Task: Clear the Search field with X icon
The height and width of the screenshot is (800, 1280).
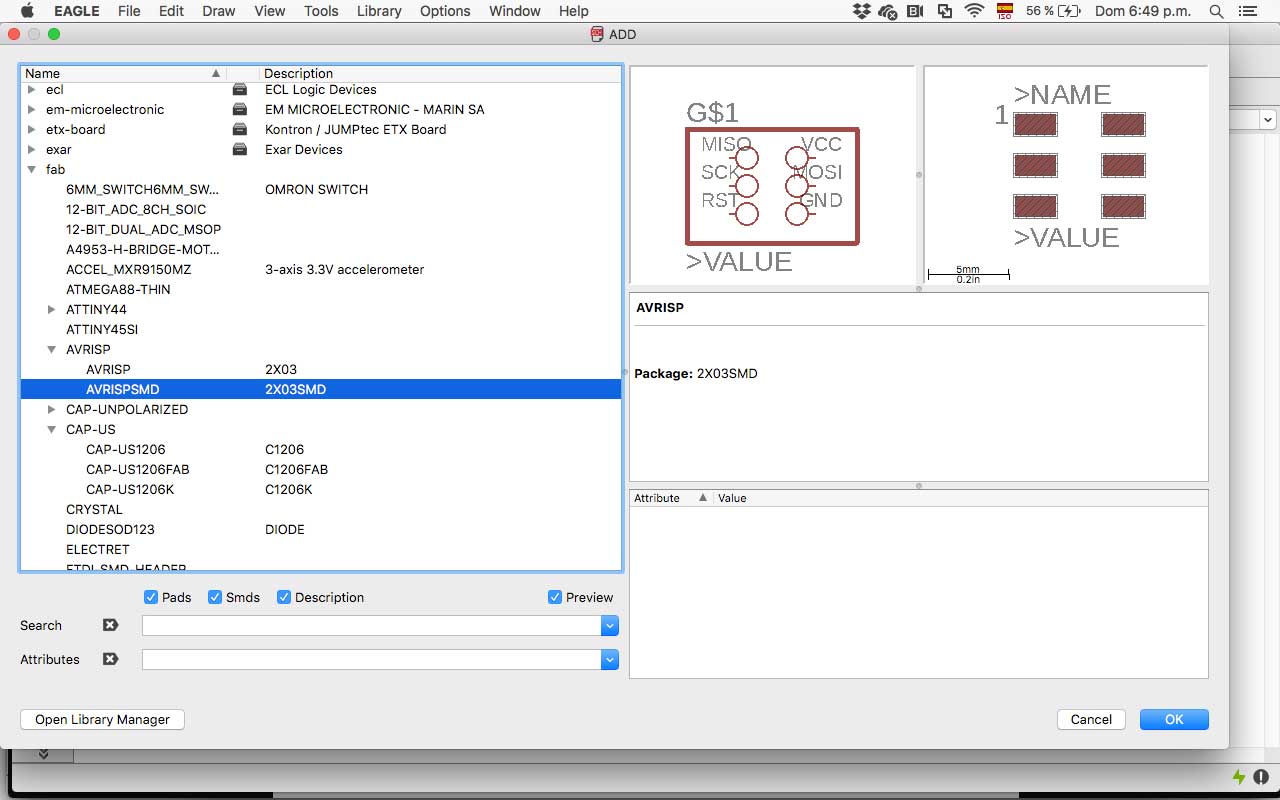Action: 110,625
